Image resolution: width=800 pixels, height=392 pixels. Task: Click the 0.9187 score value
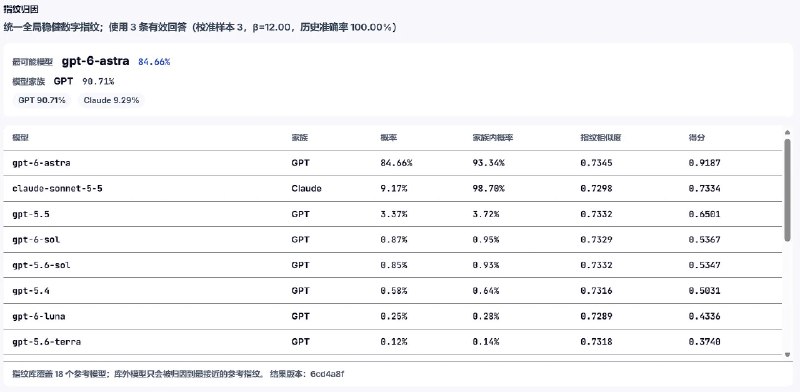(705, 163)
